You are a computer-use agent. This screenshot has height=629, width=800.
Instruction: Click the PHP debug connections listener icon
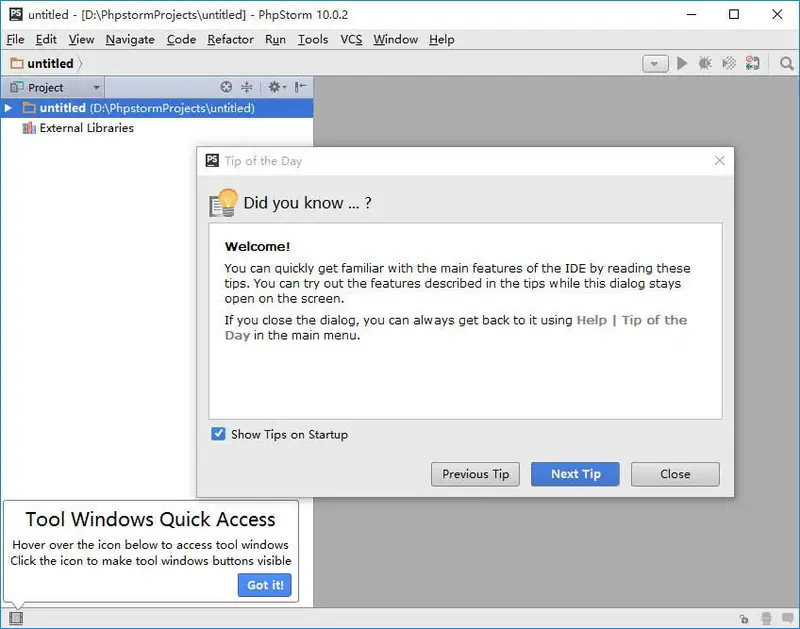coord(754,64)
